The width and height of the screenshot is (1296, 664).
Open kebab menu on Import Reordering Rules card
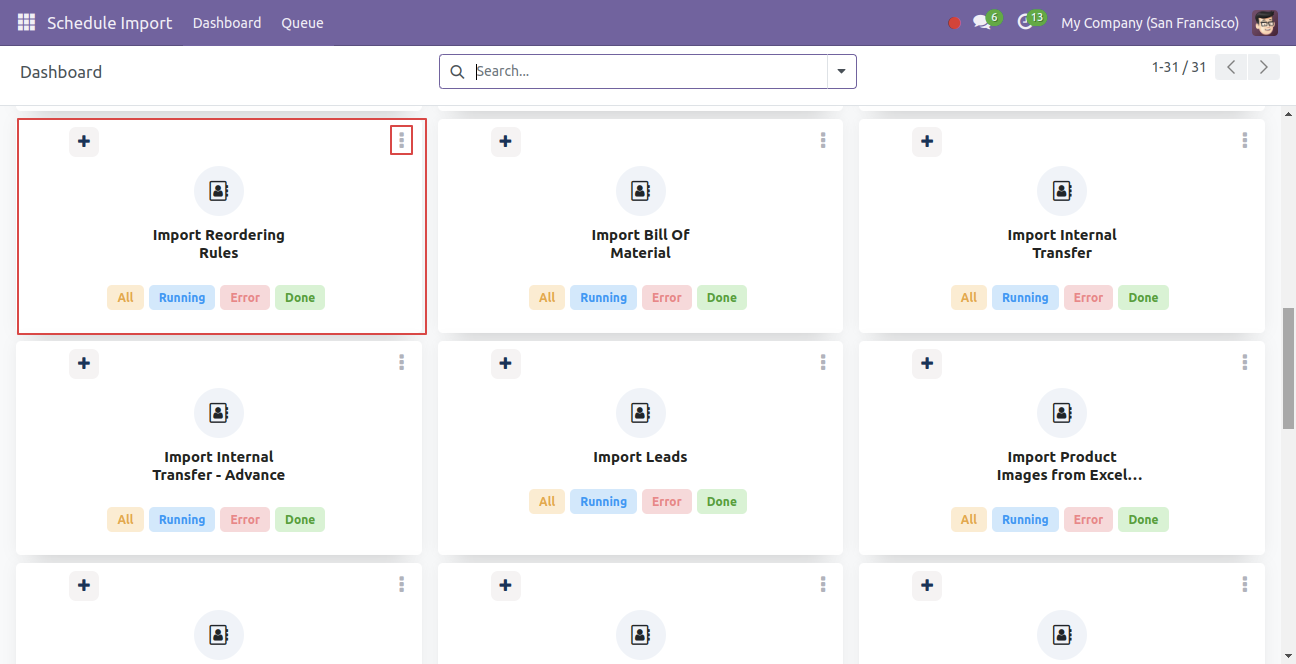tap(402, 141)
